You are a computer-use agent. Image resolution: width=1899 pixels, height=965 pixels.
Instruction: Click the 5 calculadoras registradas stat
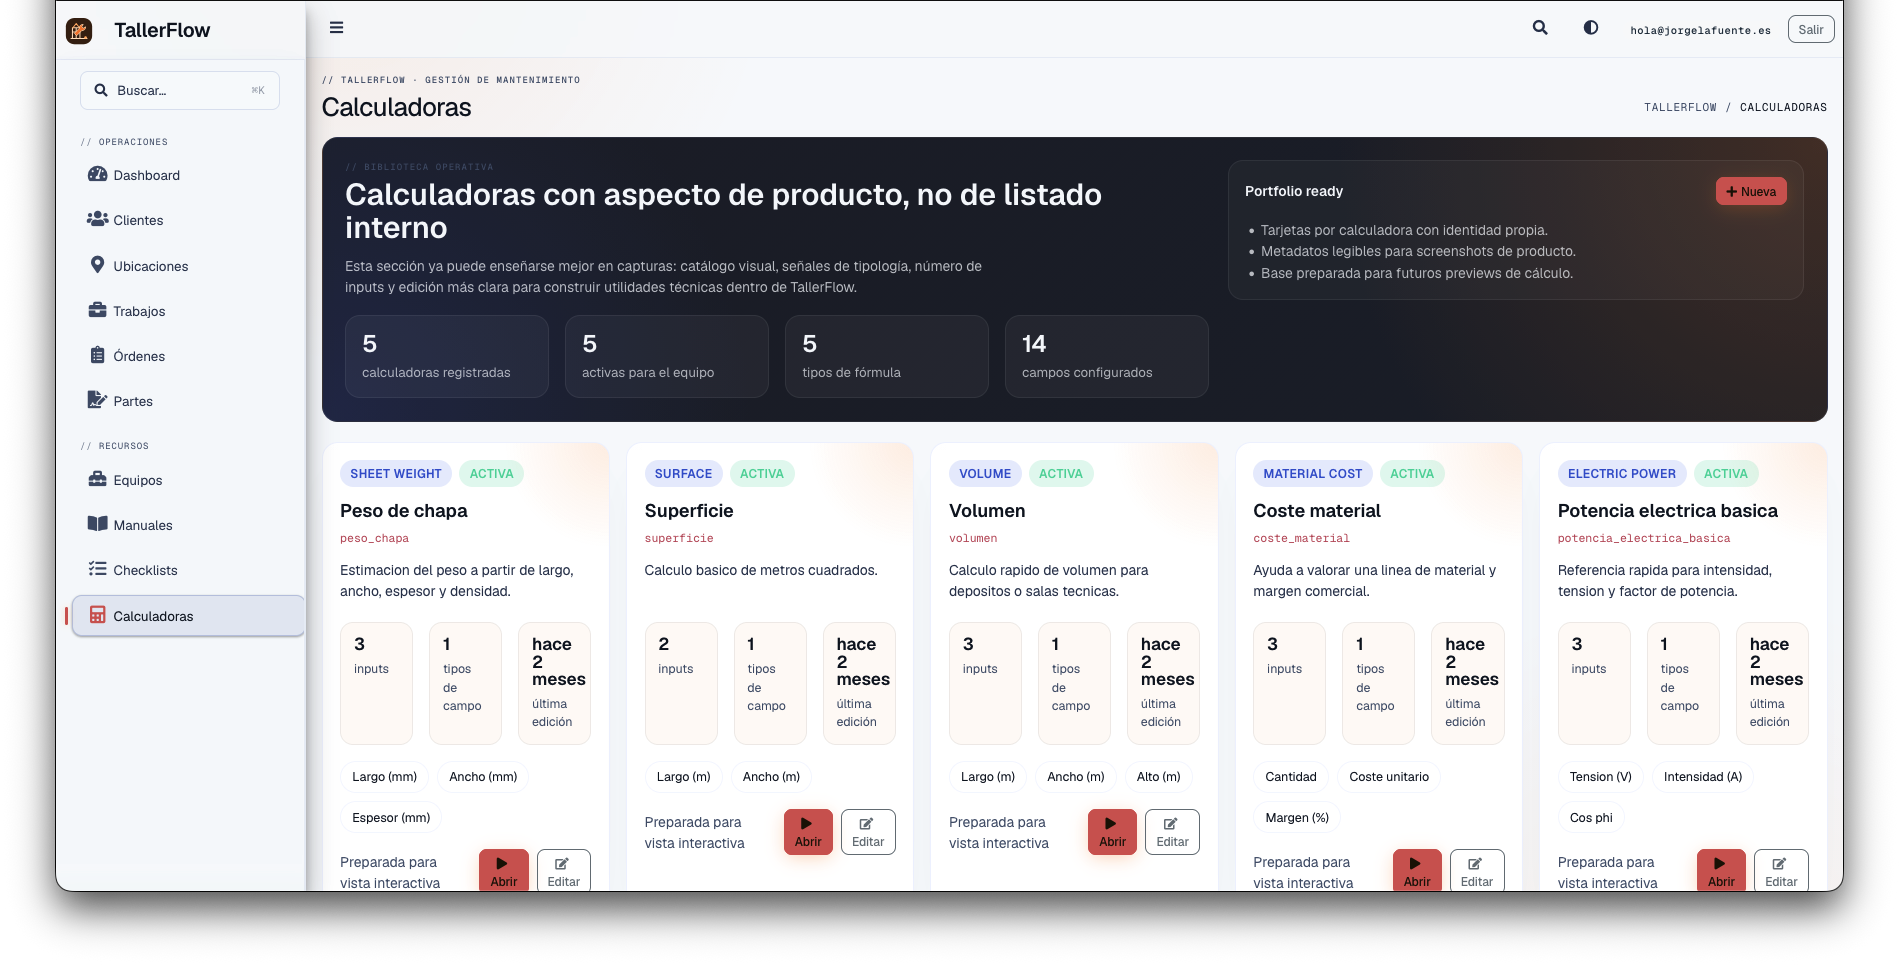[446, 357]
